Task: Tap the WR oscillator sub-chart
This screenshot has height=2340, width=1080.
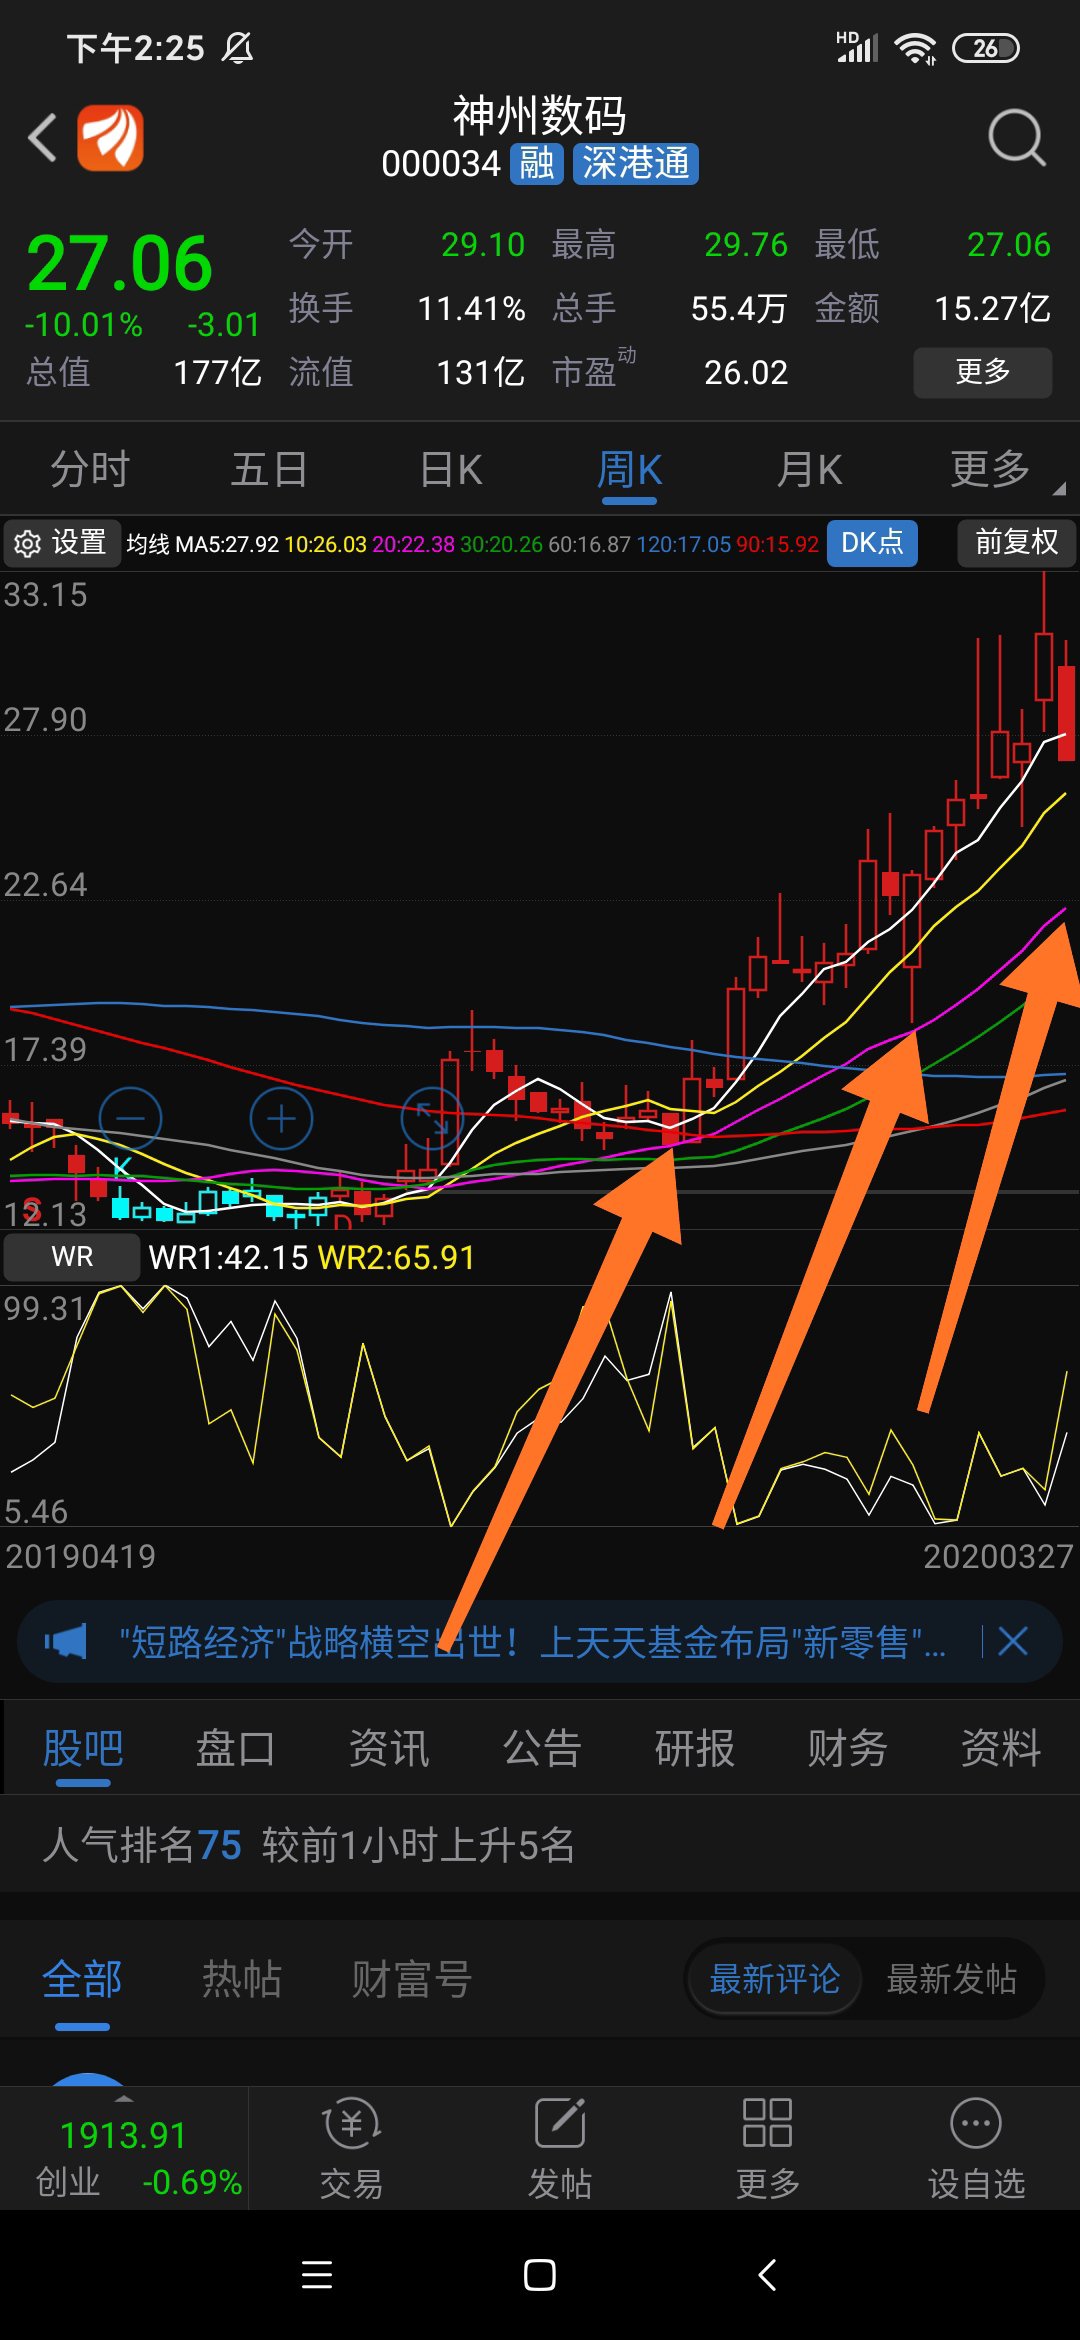Action: click(540, 1405)
